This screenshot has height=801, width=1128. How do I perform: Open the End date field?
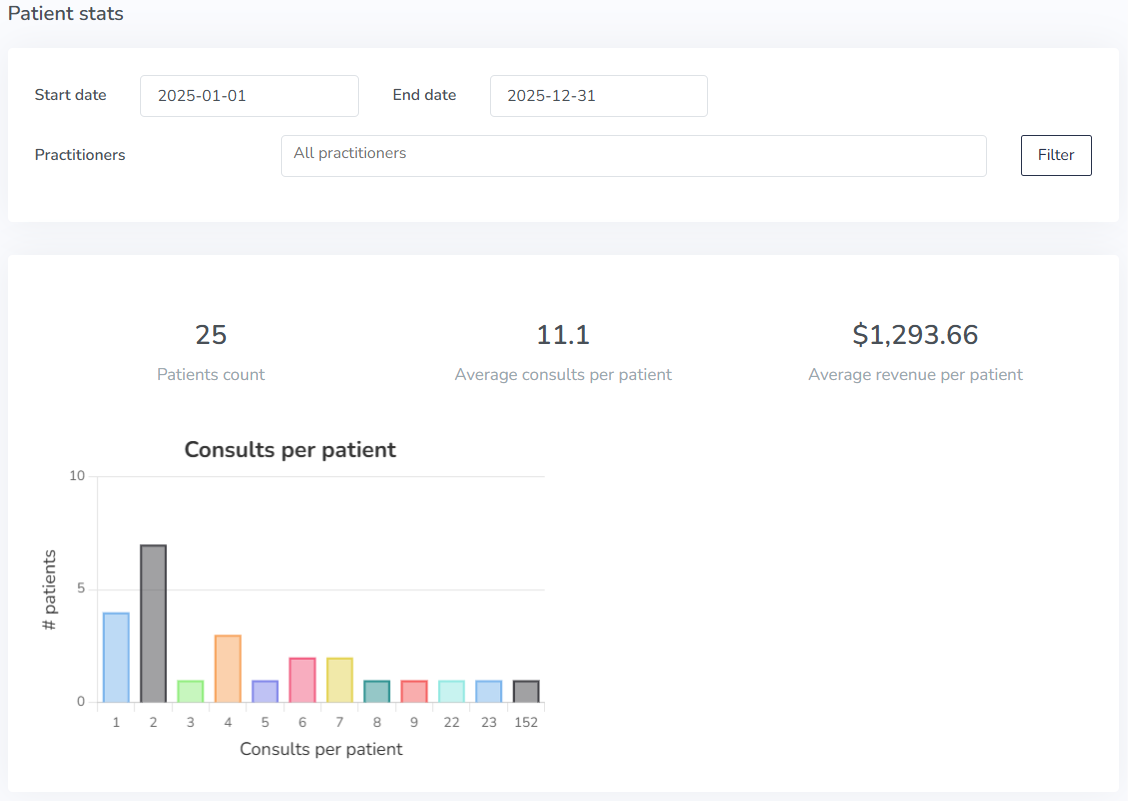pyautogui.click(x=598, y=96)
